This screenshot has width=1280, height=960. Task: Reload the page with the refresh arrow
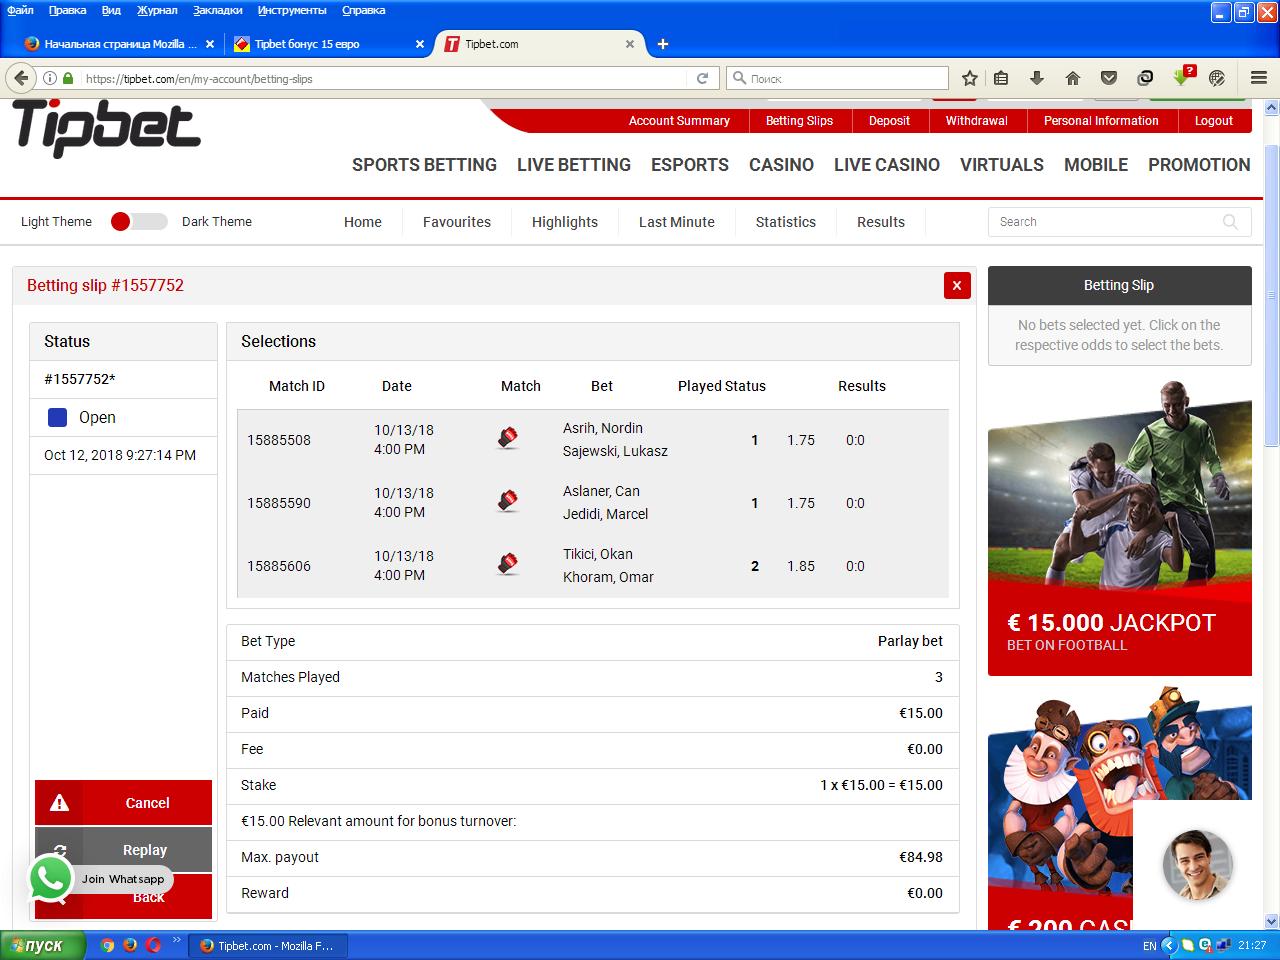click(x=702, y=78)
